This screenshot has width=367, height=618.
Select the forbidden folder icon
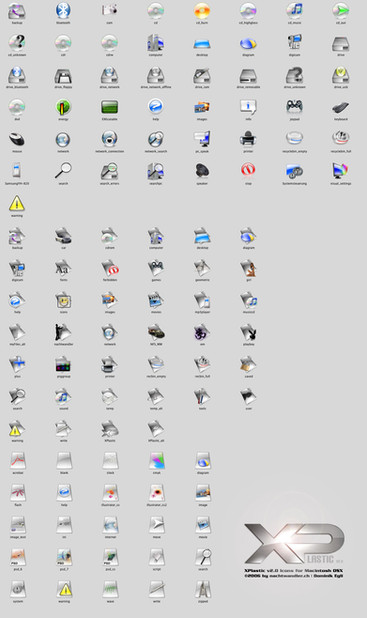110,268
